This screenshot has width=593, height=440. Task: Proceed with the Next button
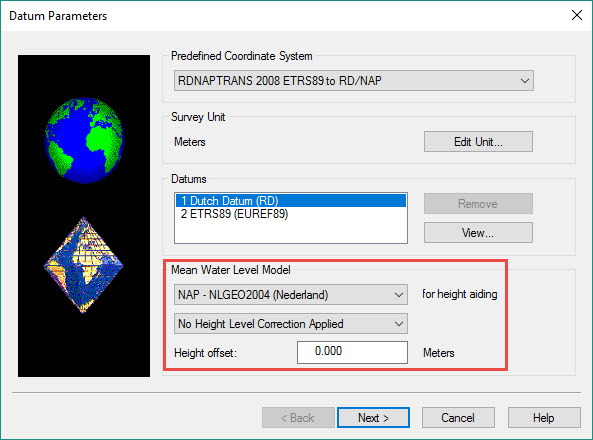click(x=373, y=418)
